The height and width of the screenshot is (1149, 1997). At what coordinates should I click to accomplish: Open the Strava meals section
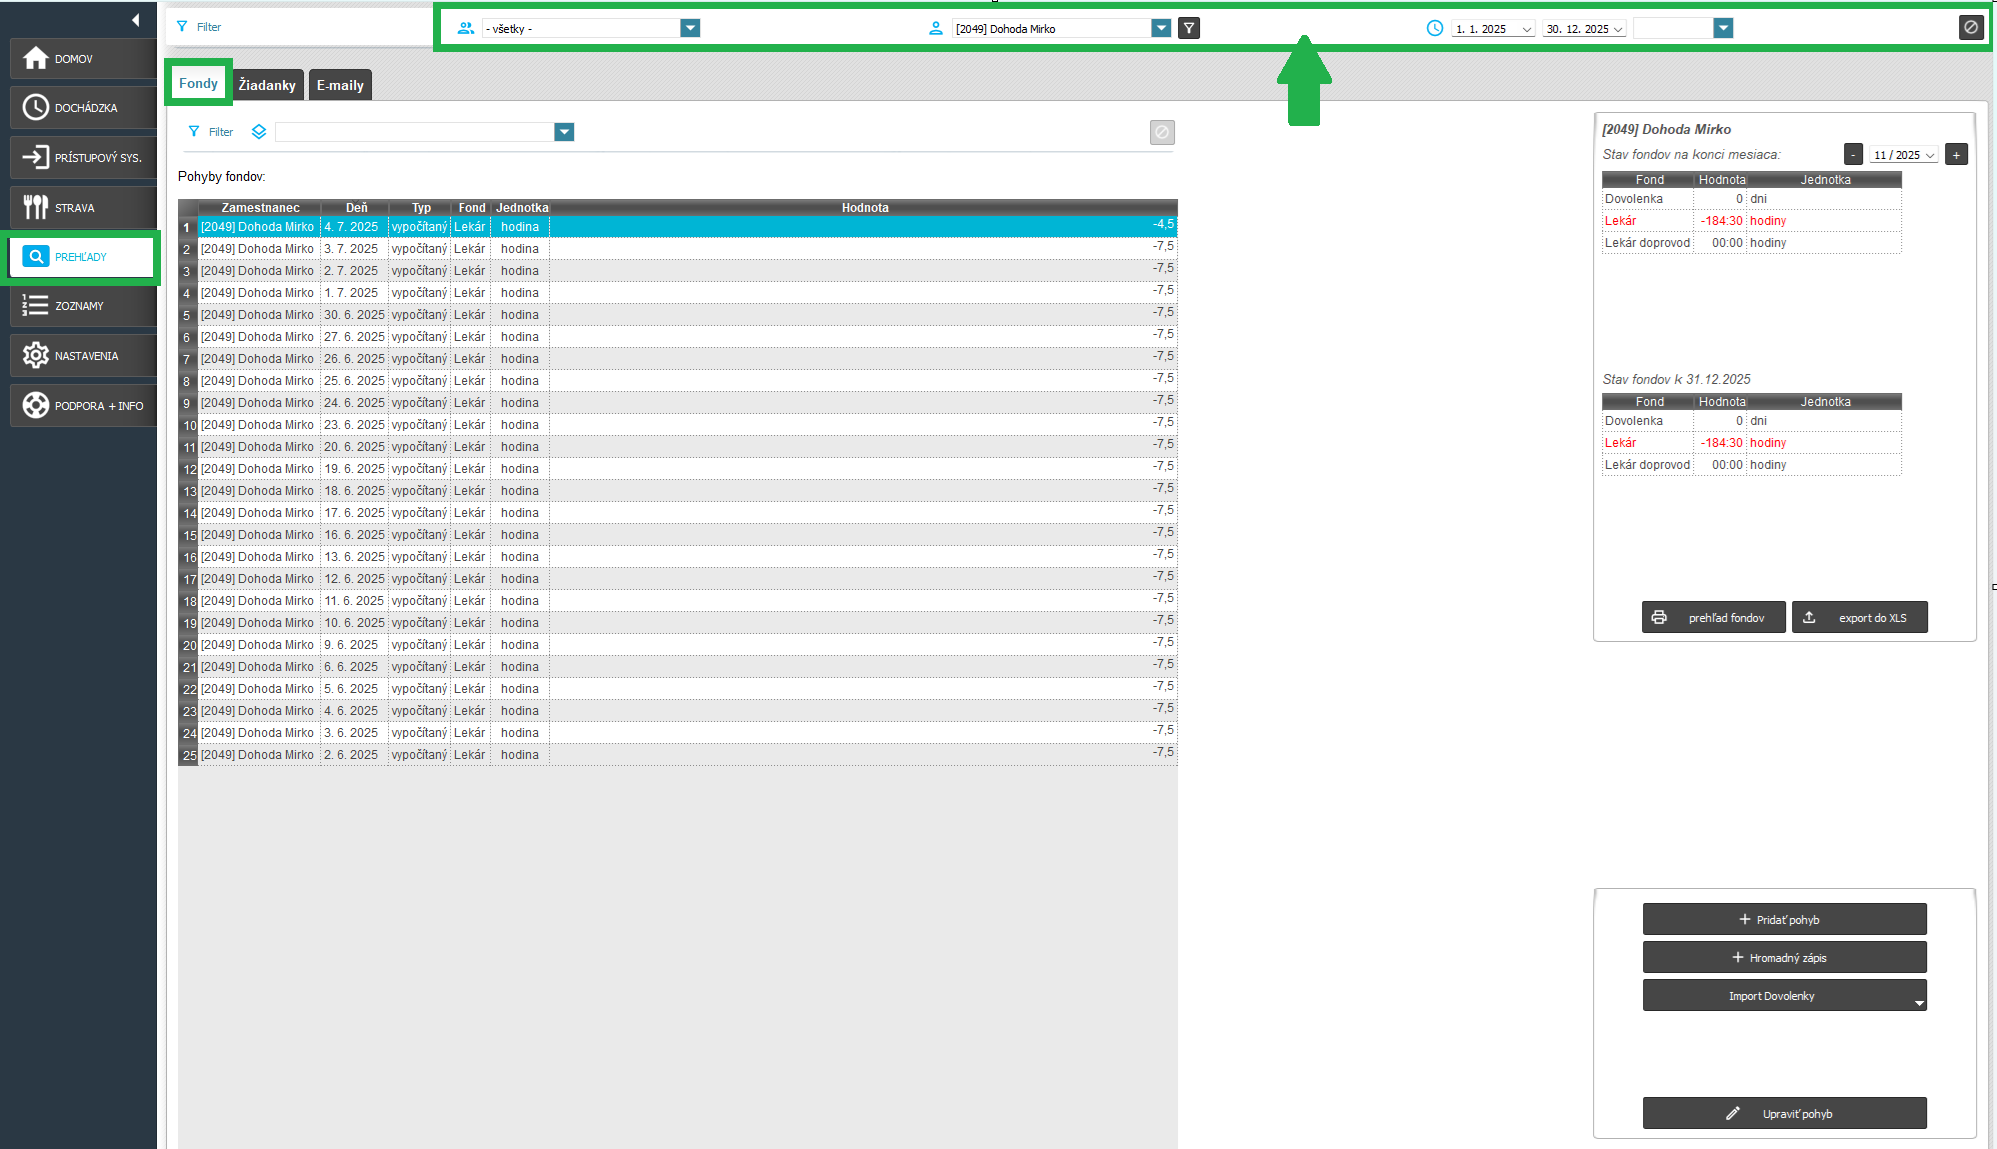pos(82,208)
